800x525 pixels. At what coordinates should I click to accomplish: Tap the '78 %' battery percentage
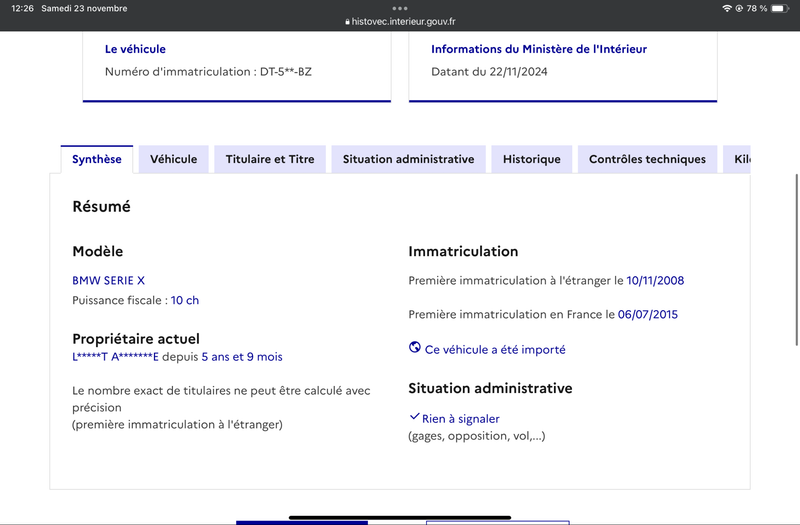click(757, 8)
